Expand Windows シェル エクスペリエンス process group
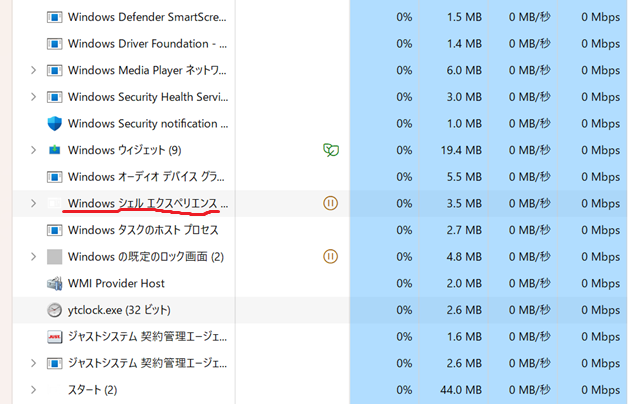The width and height of the screenshot is (640, 404). 33,203
